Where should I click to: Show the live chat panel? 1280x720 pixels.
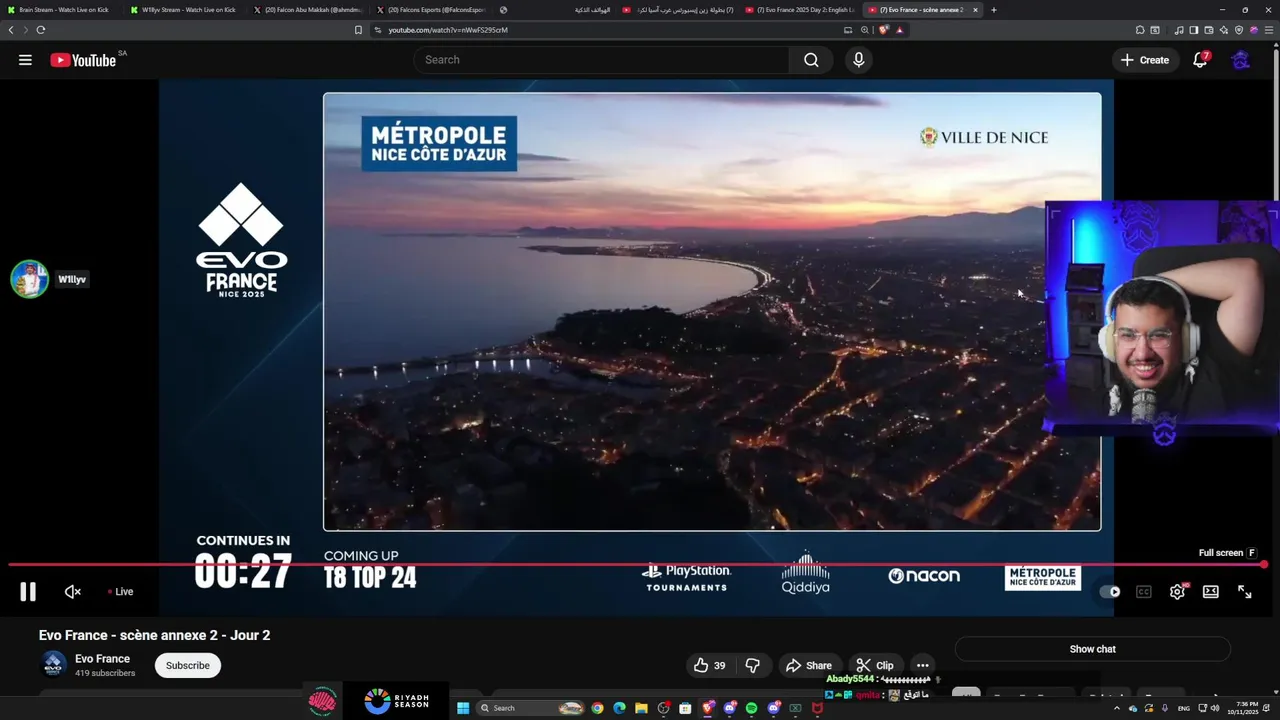(1092, 649)
